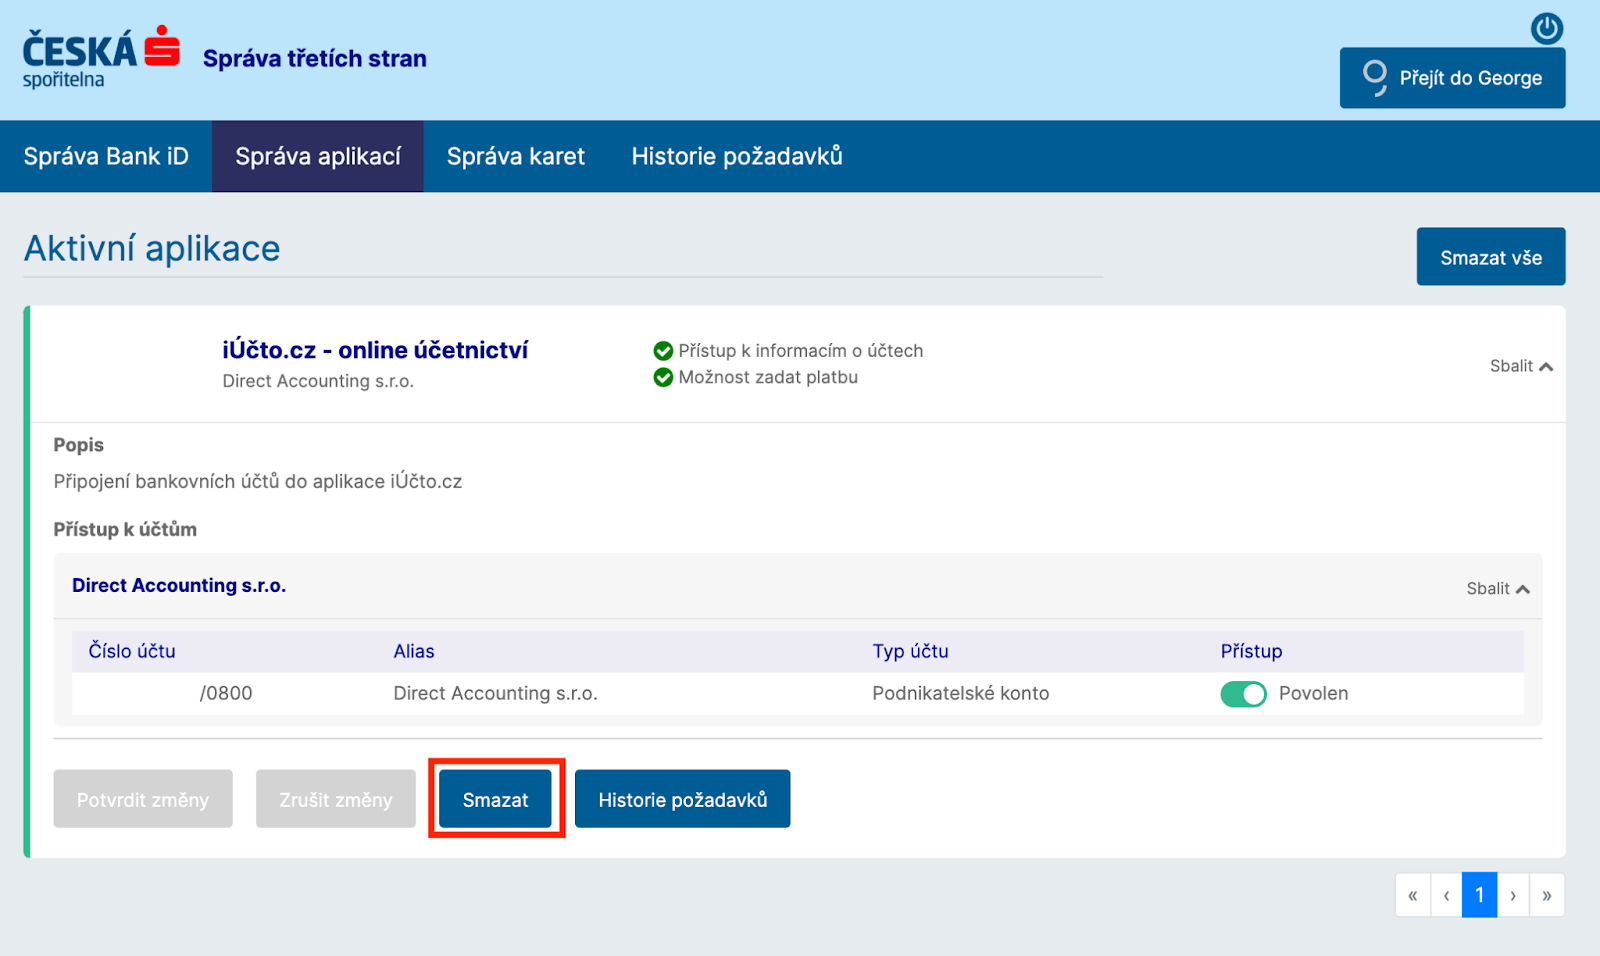Click the green check beside Přístup k informacím
This screenshot has height=956, width=1600.
663,351
